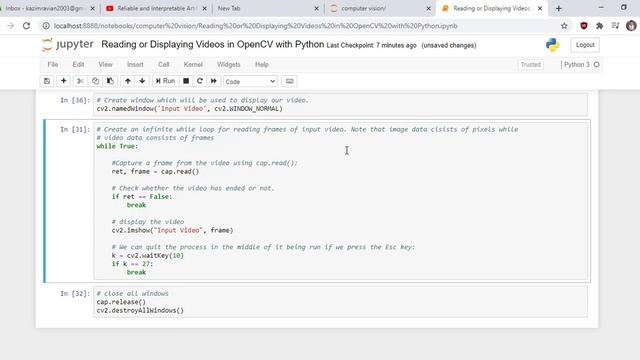Interrupt the kernel with stop icon
The height and width of the screenshot is (360, 640).
coord(186,81)
